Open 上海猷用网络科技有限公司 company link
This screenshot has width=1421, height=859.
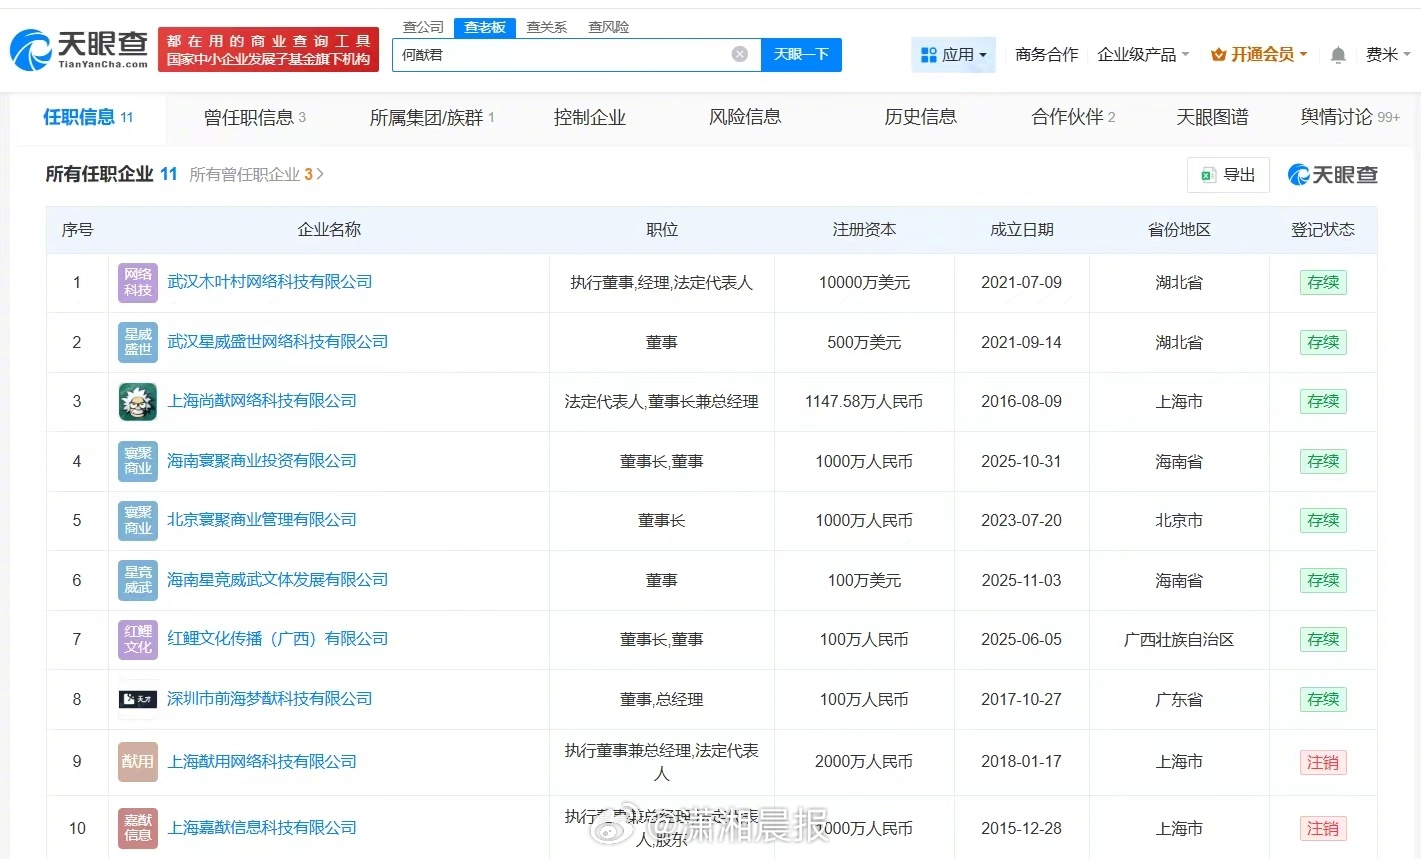pyautogui.click(x=262, y=762)
